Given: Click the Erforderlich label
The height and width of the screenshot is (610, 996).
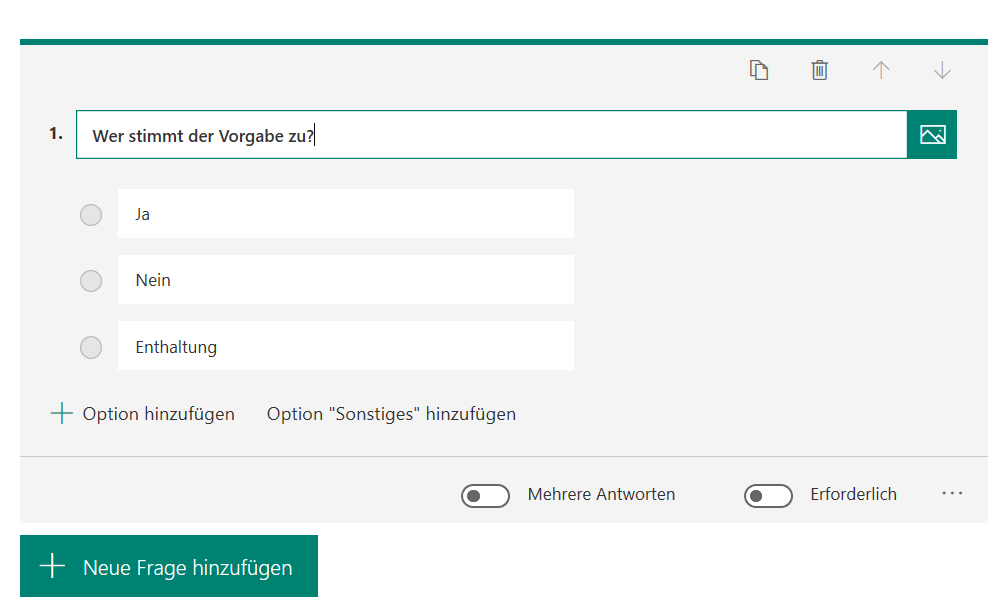Looking at the screenshot, I should (x=853, y=494).
